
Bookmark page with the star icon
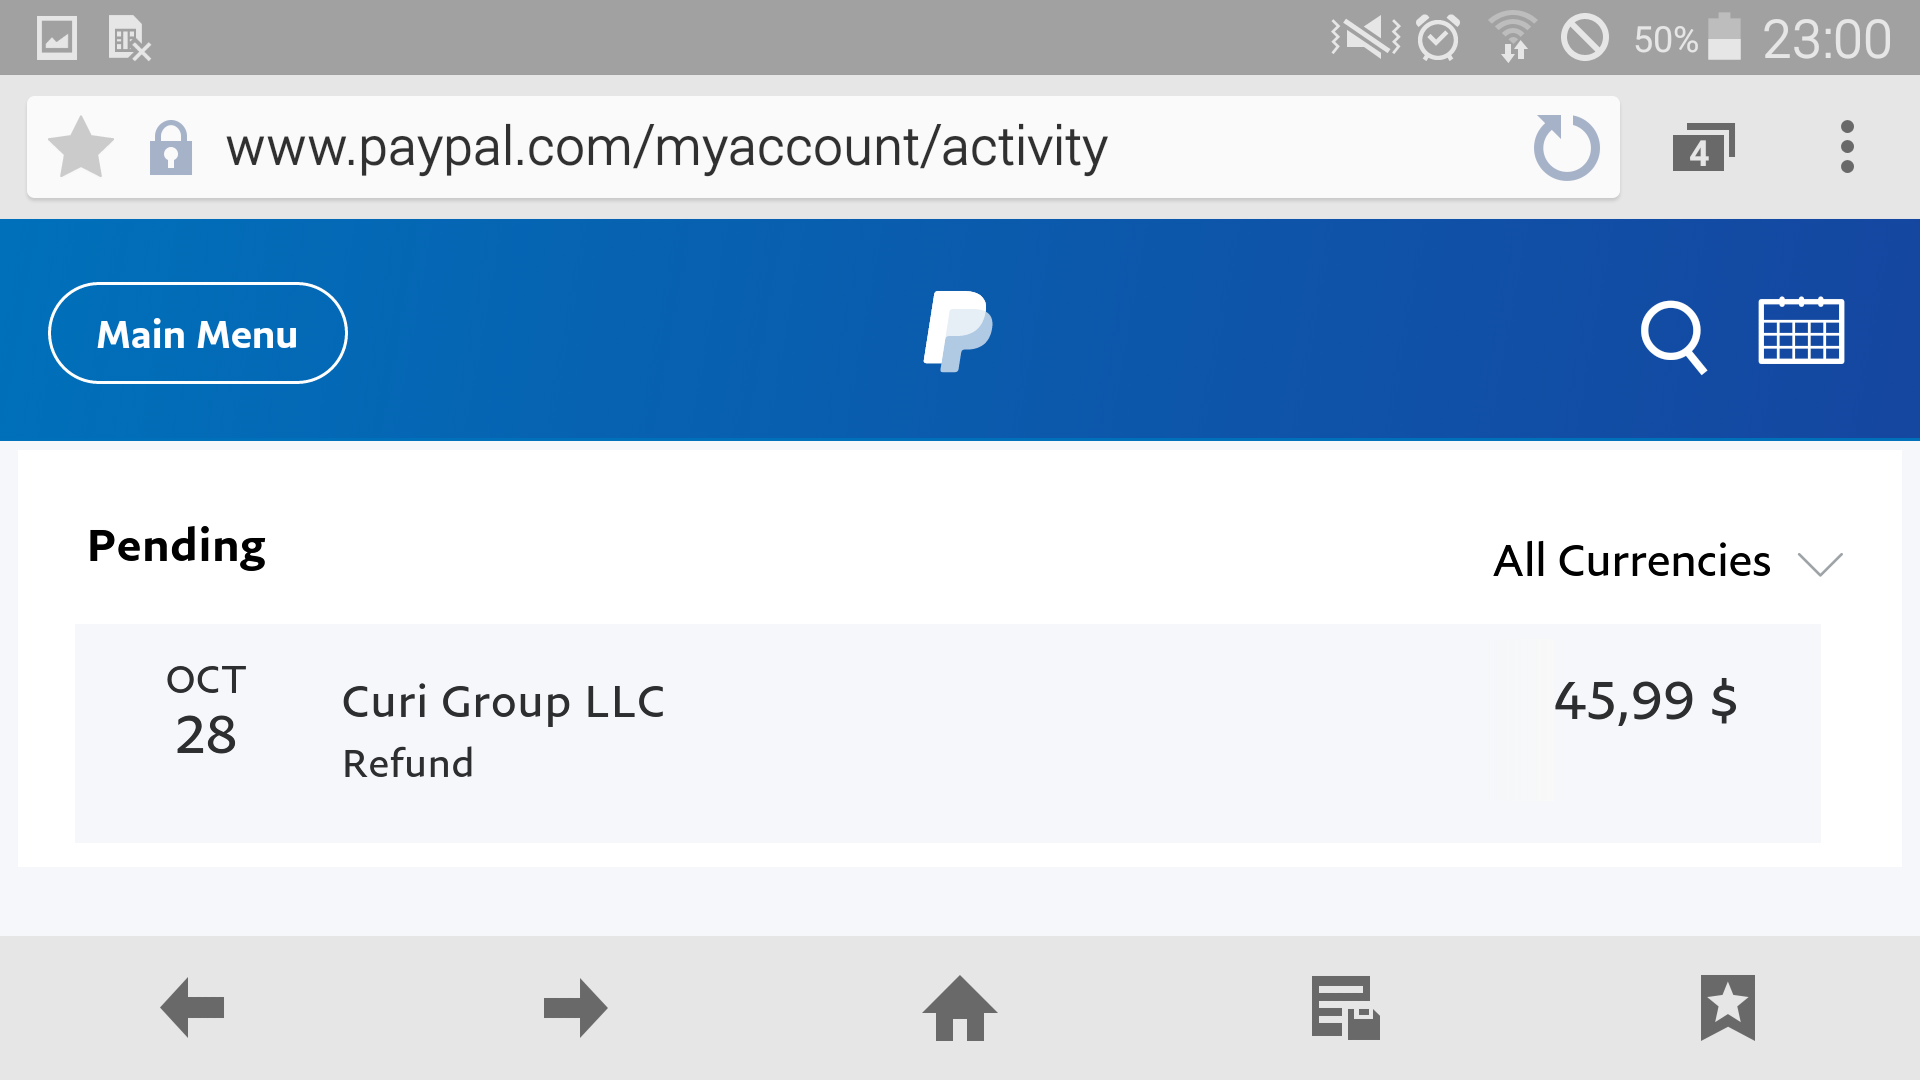pyautogui.click(x=81, y=147)
